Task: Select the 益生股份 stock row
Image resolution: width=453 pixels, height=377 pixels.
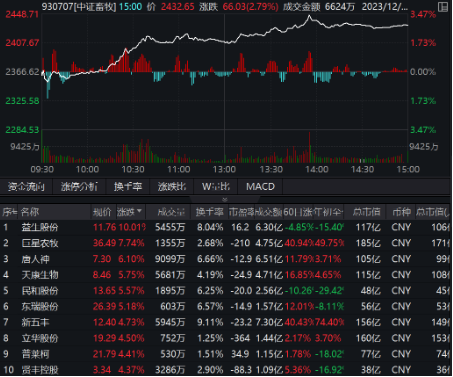Action: tap(226, 227)
